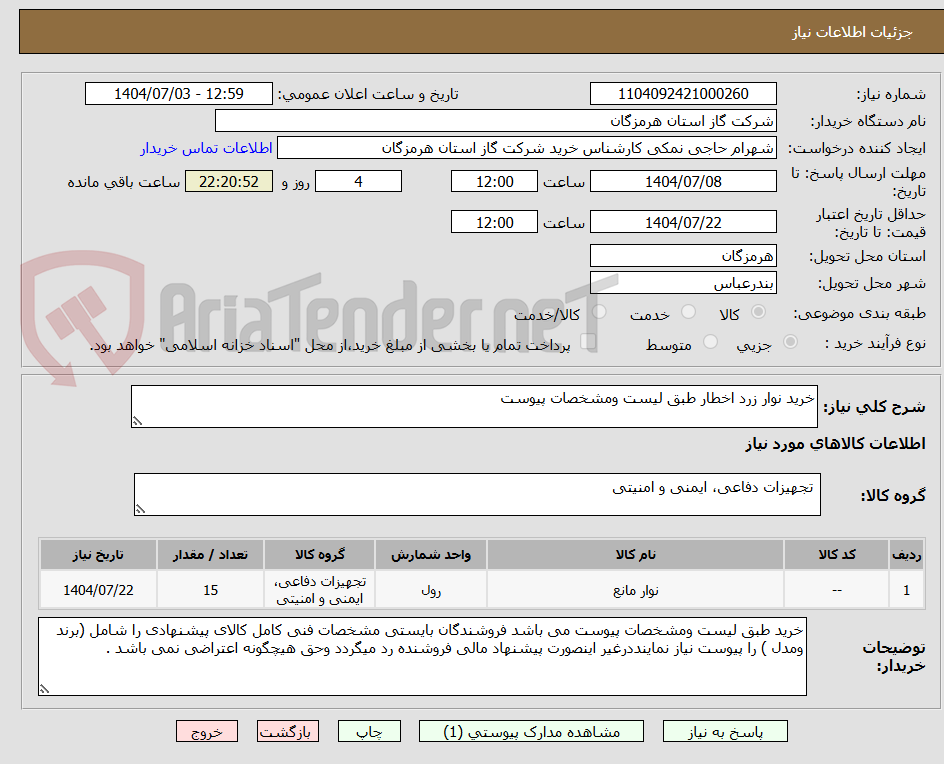Open the واحد شمارش cell showing رول

pos(429,589)
